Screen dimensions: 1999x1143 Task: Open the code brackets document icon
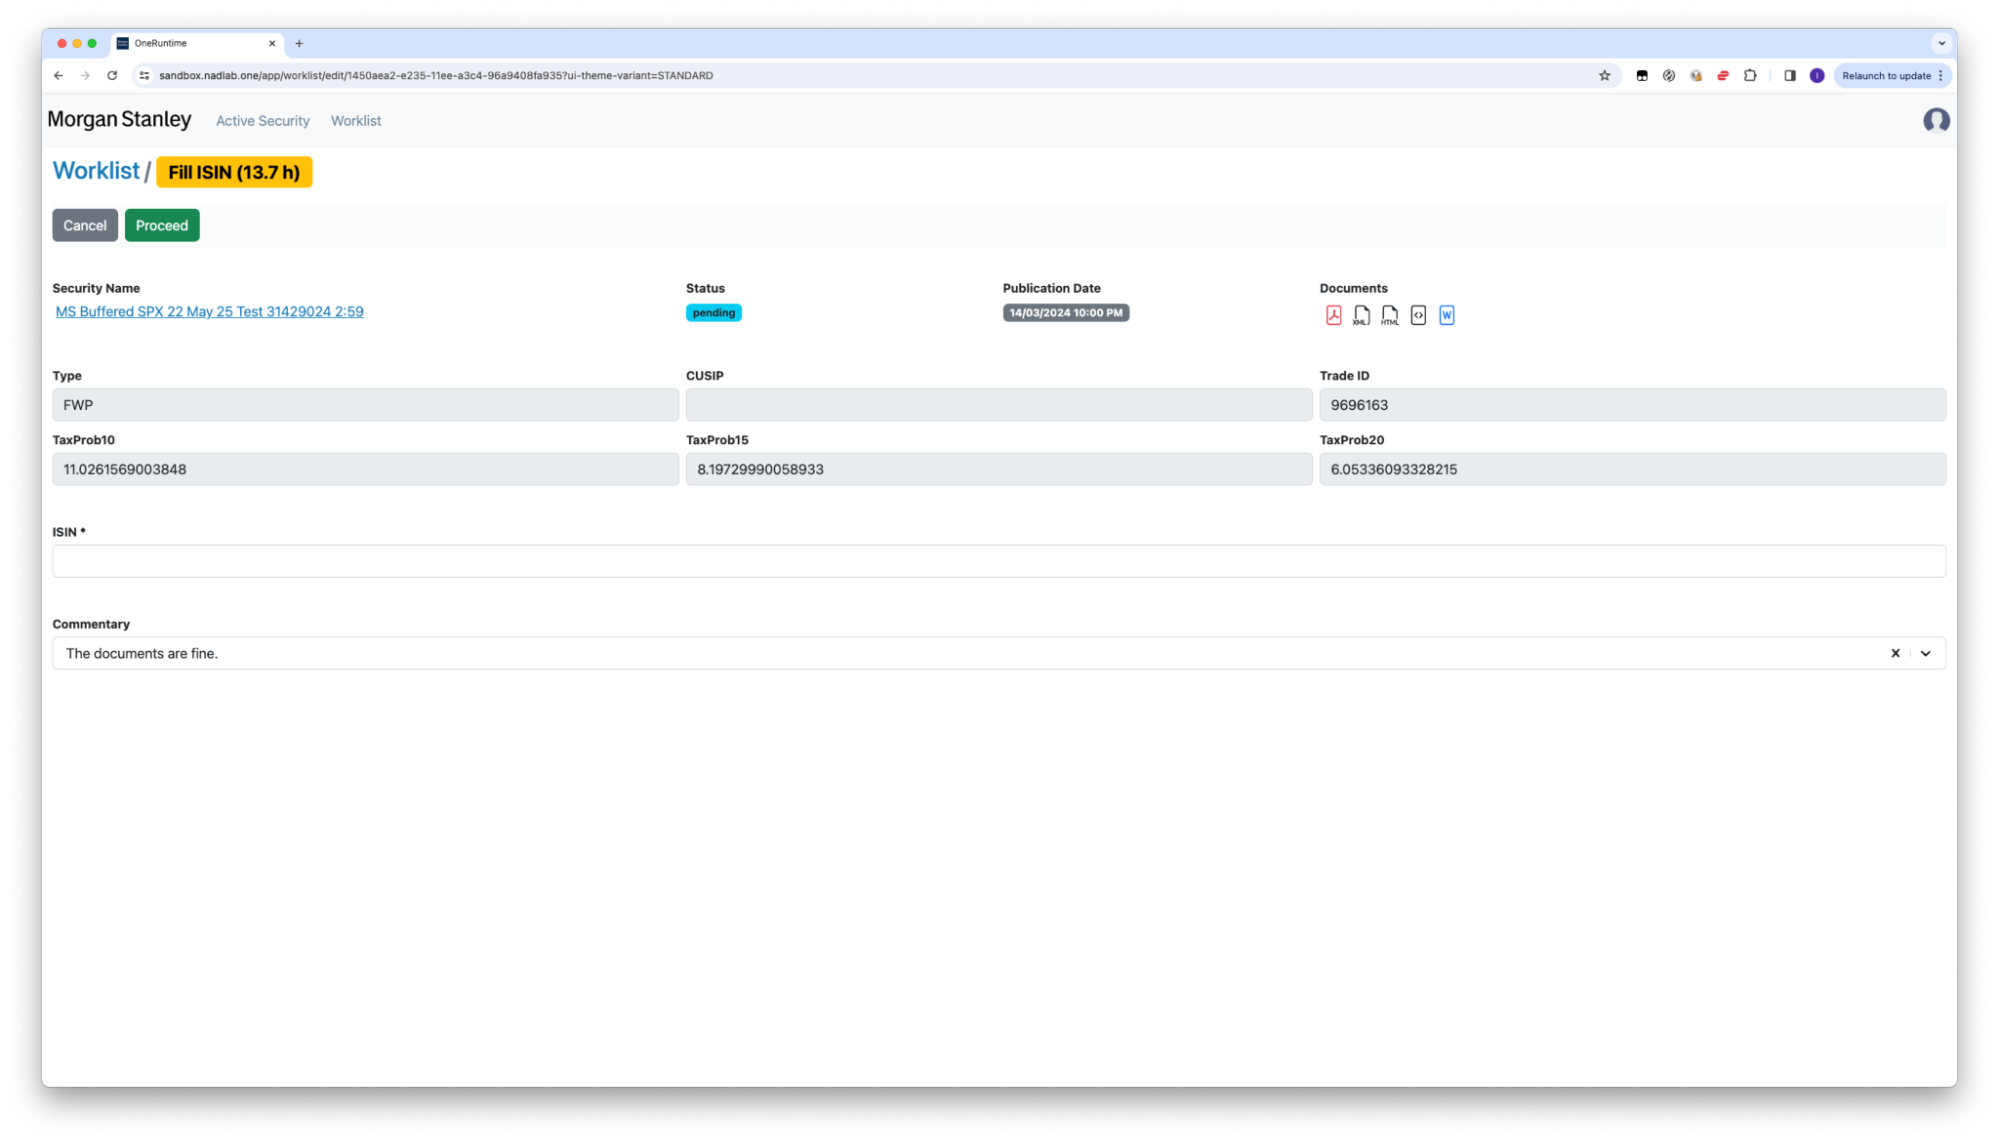coord(1418,315)
